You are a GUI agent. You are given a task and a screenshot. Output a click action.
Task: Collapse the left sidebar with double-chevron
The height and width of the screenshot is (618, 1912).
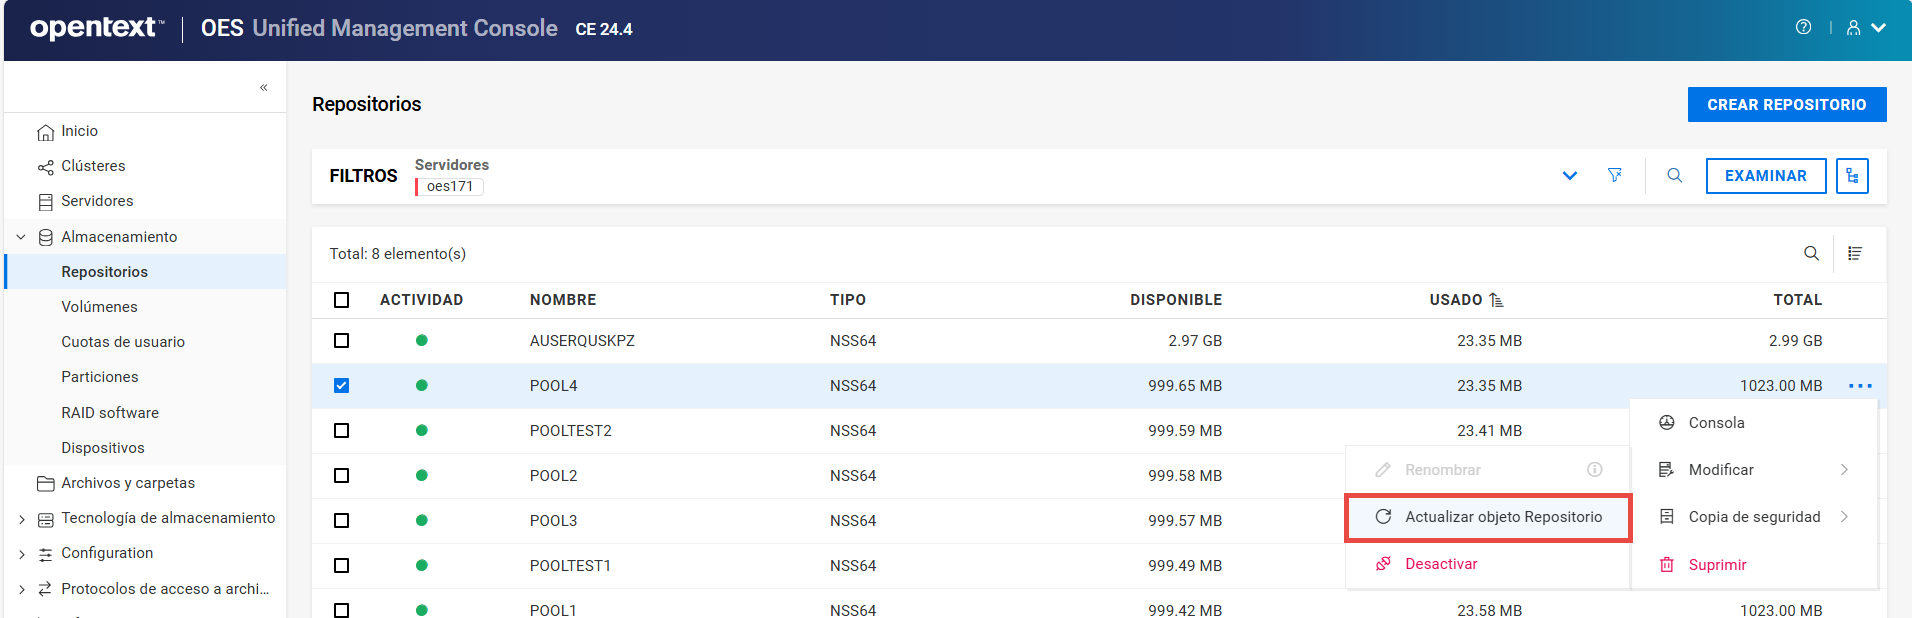point(264,88)
